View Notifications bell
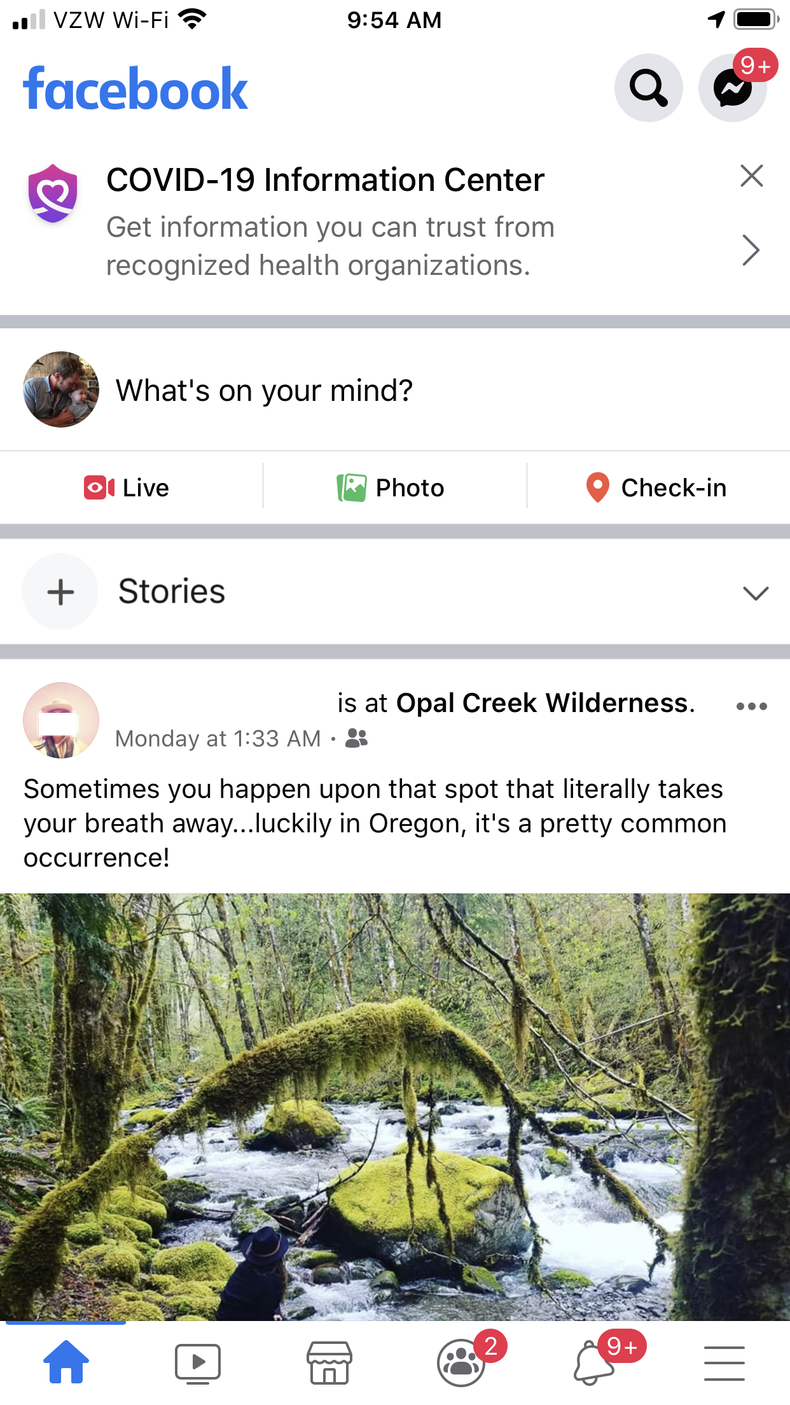The width and height of the screenshot is (790, 1405). [x=594, y=1362]
